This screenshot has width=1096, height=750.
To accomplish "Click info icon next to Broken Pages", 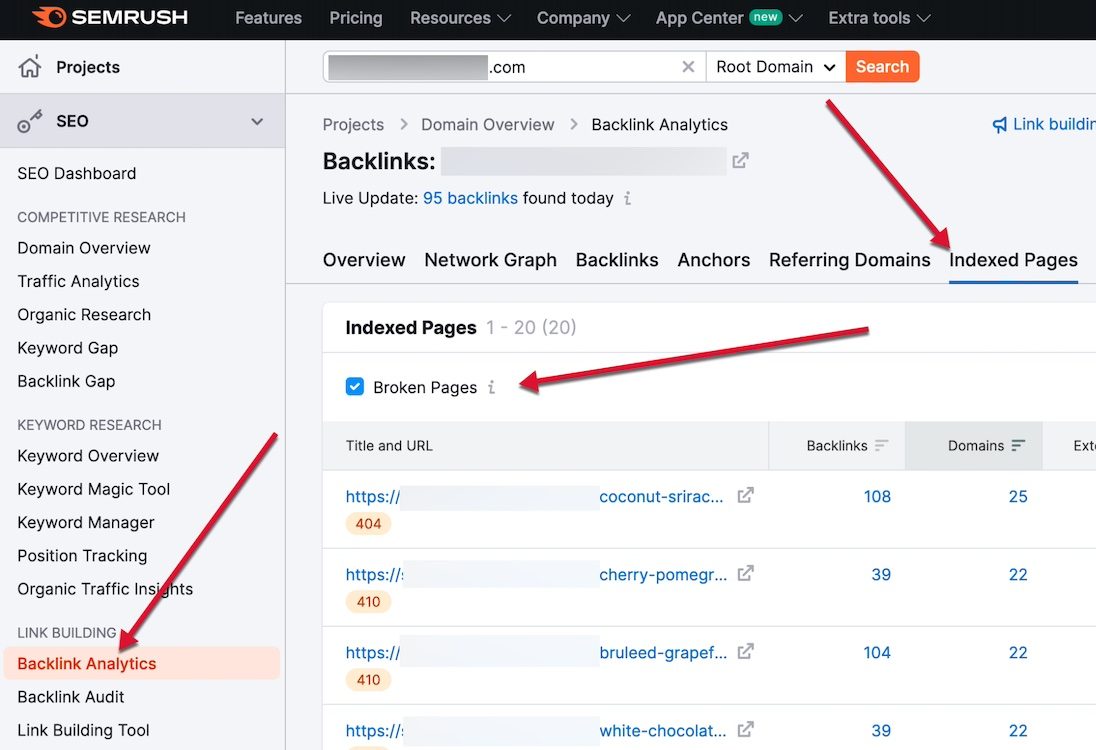I will click(x=491, y=388).
